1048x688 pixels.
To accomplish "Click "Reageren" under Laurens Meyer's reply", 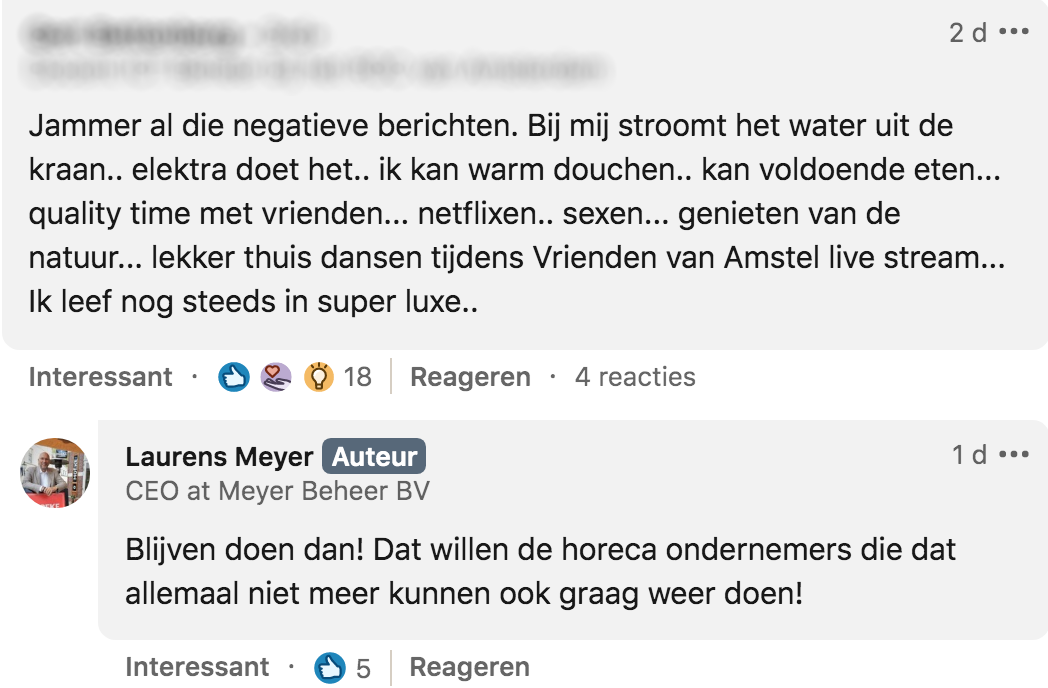I will pyautogui.click(x=469, y=667).
